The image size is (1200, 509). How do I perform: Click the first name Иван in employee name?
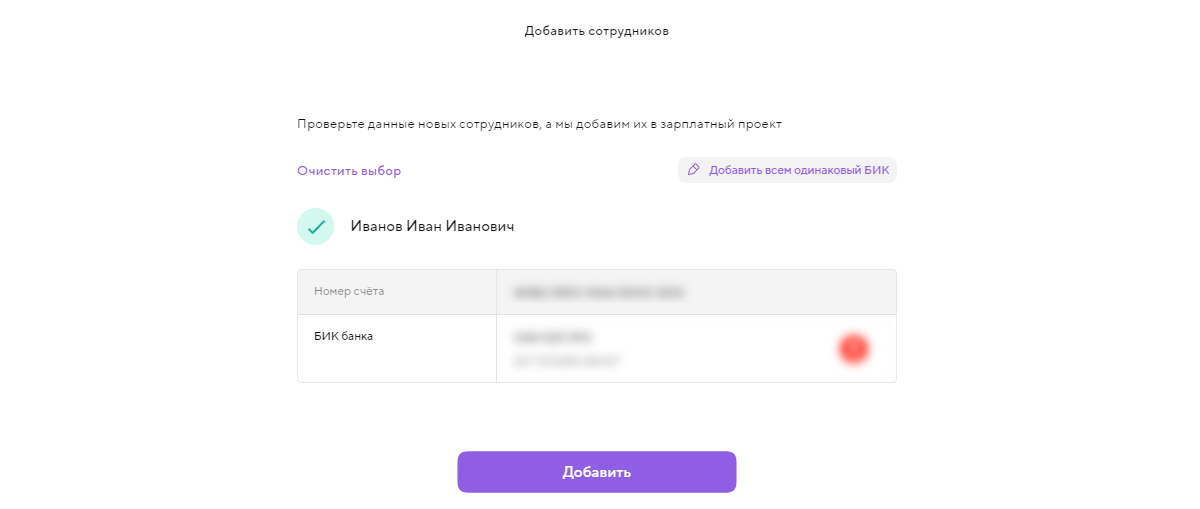click(421, 227)
